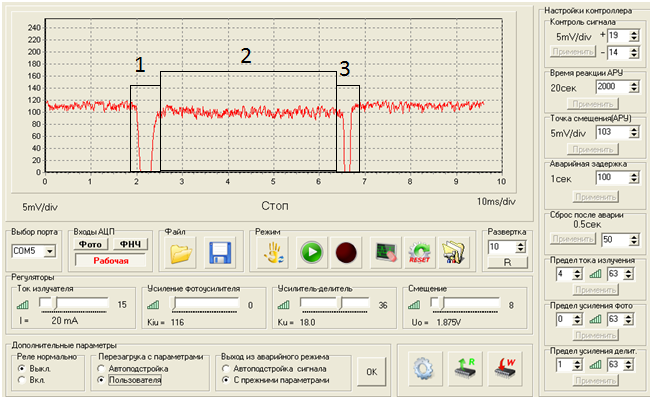Click spinner of Предел тока излучения 4
This screenshot has height=399, width=651.
pos(578,274)
